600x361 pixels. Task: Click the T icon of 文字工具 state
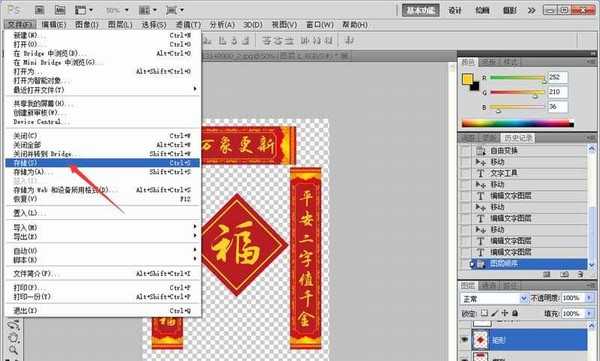tap(481, 173)
